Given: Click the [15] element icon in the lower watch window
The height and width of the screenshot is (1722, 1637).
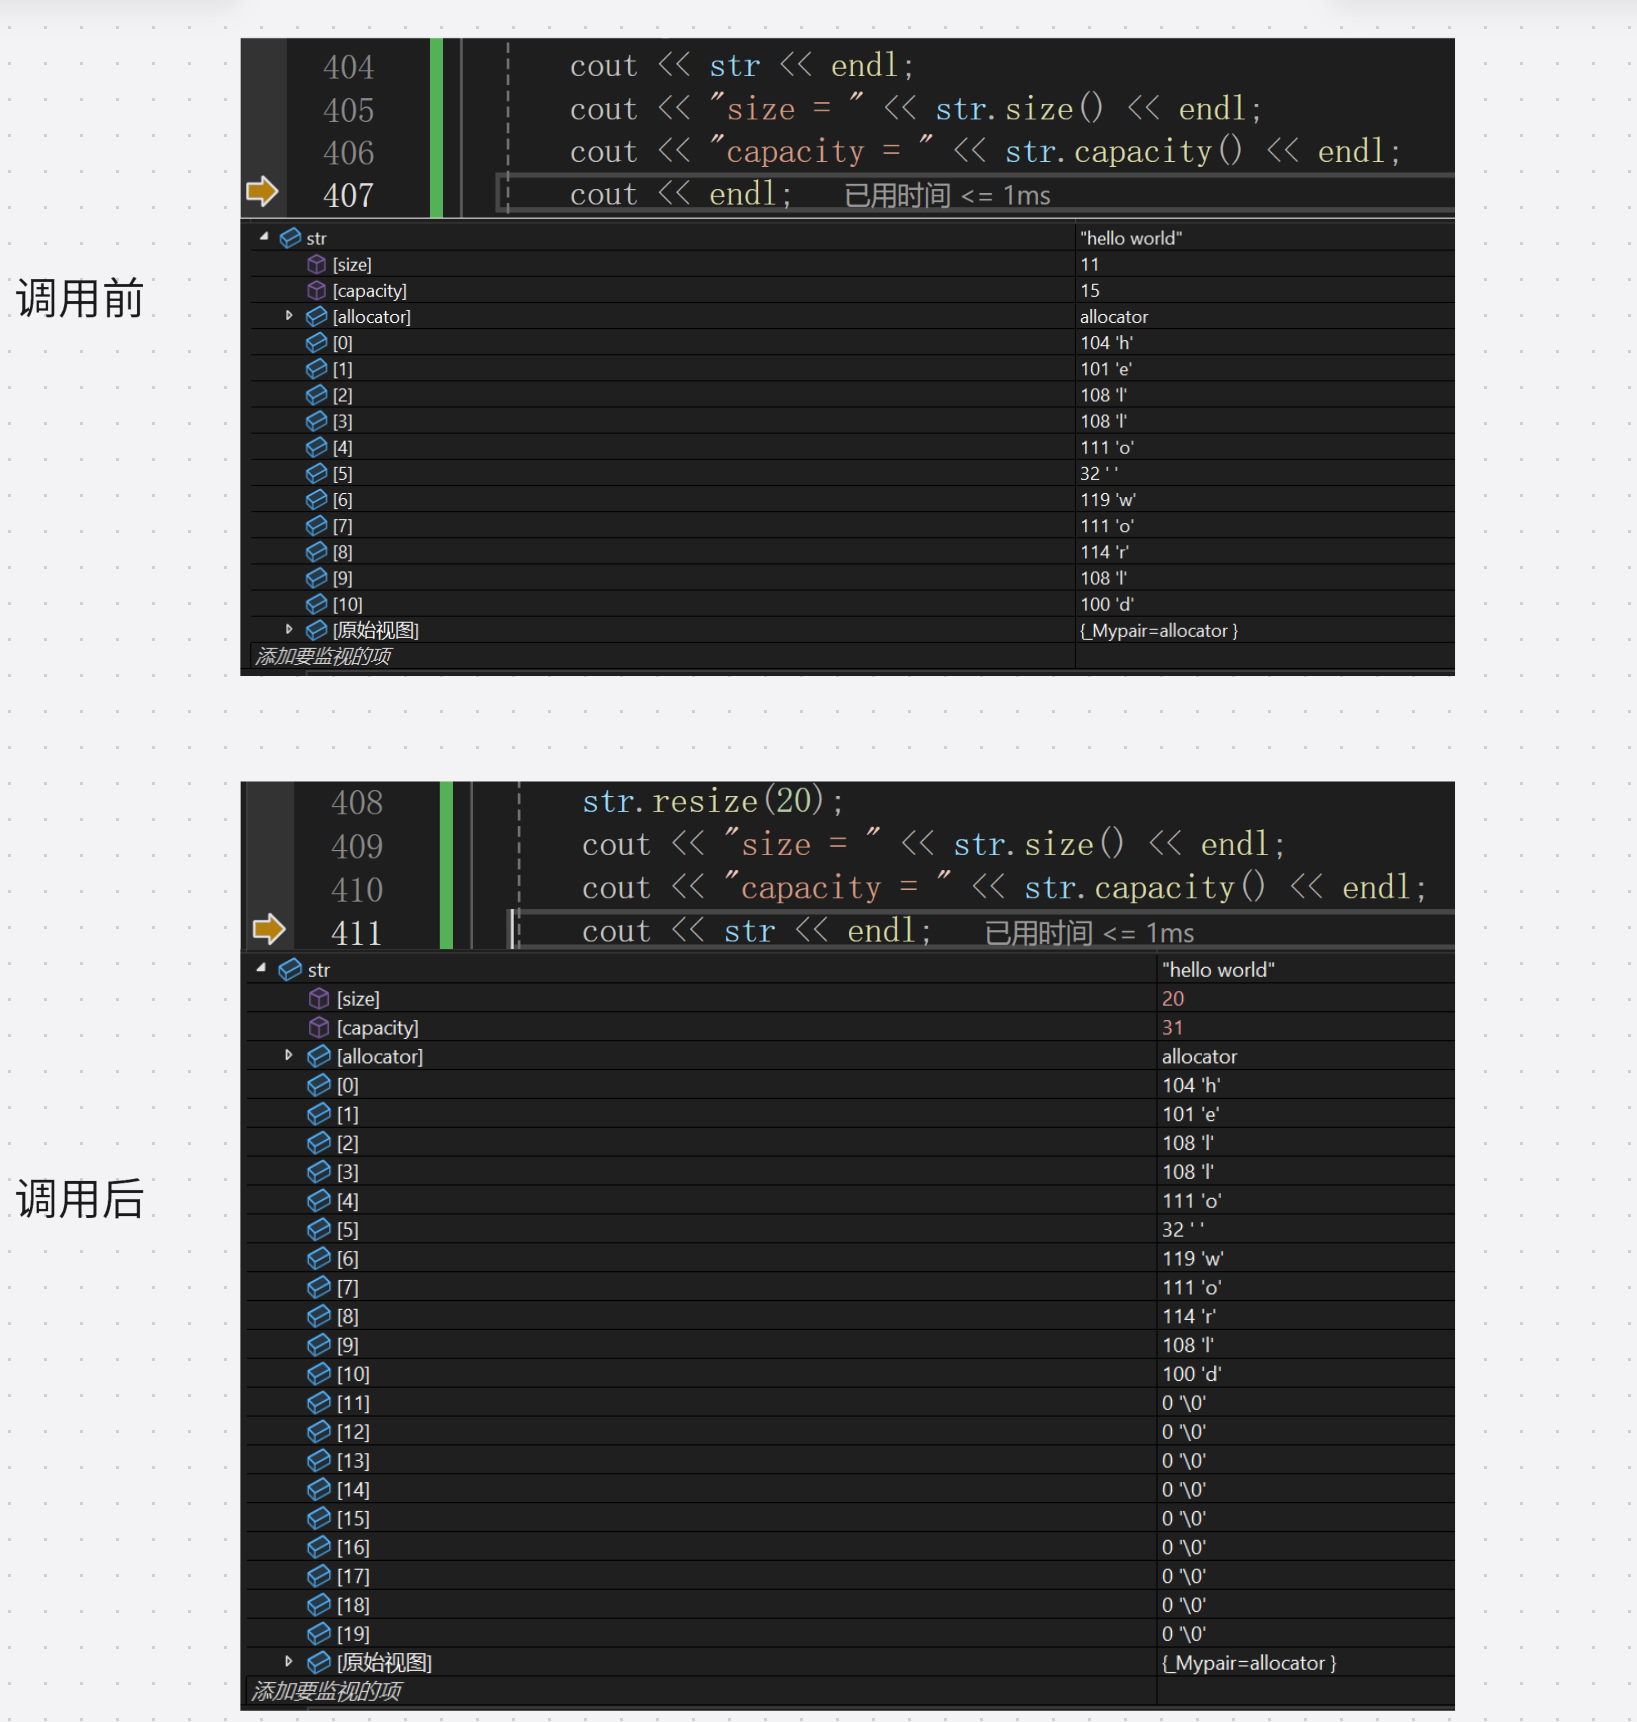Looking at the screenshot, I should [319, 1518].
